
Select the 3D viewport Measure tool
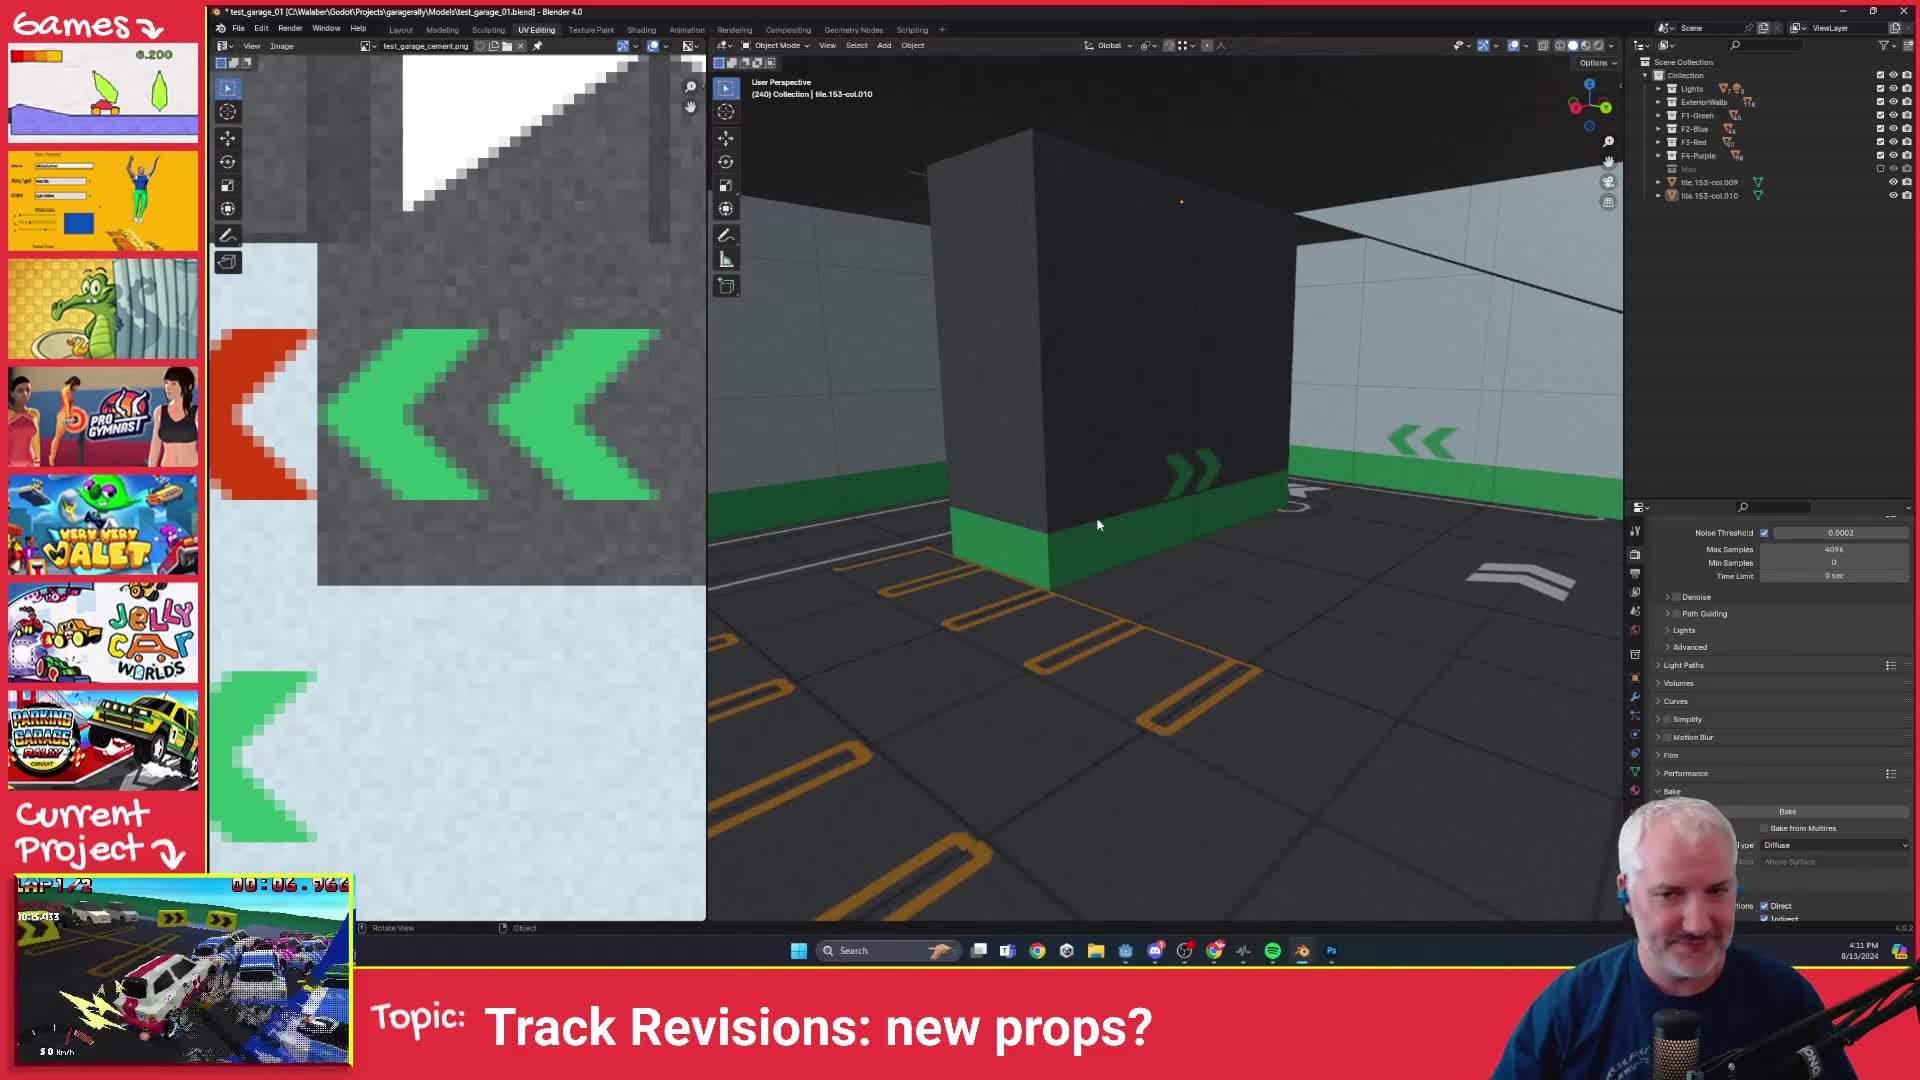point(726,260)
